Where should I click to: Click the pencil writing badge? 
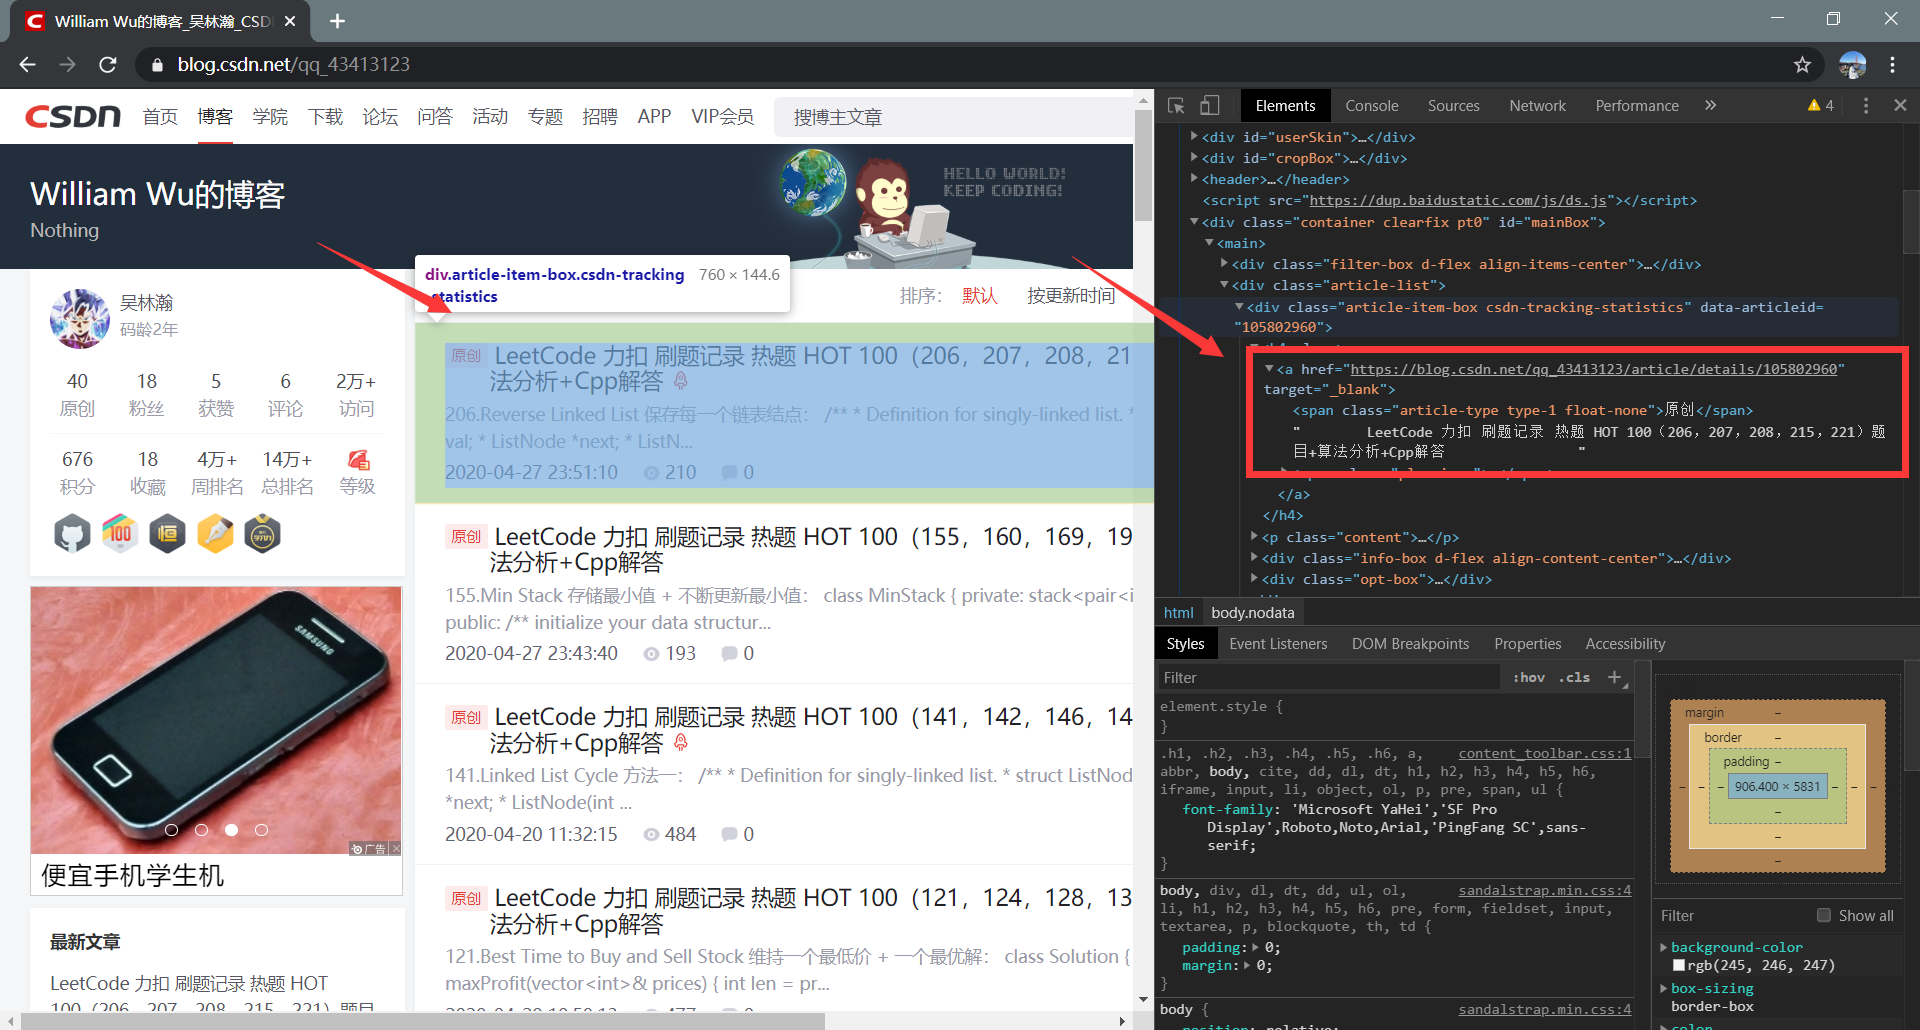click(215, 534)
